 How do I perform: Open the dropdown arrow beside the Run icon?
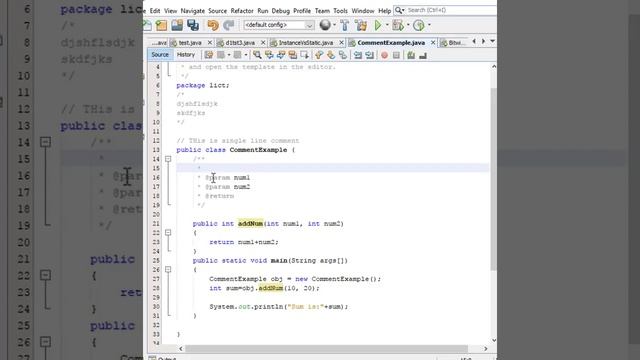tap(387, 25)
